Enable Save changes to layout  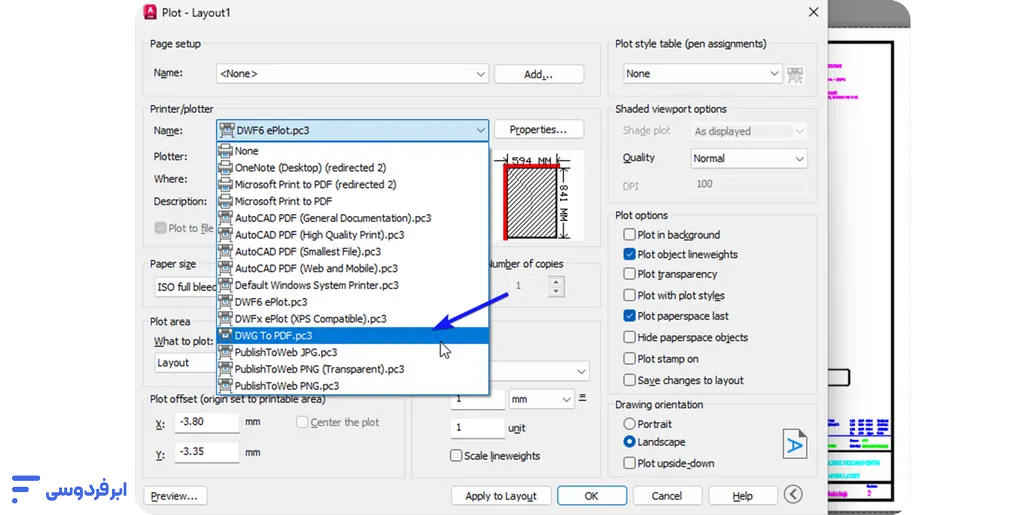[x=630, y=380]
